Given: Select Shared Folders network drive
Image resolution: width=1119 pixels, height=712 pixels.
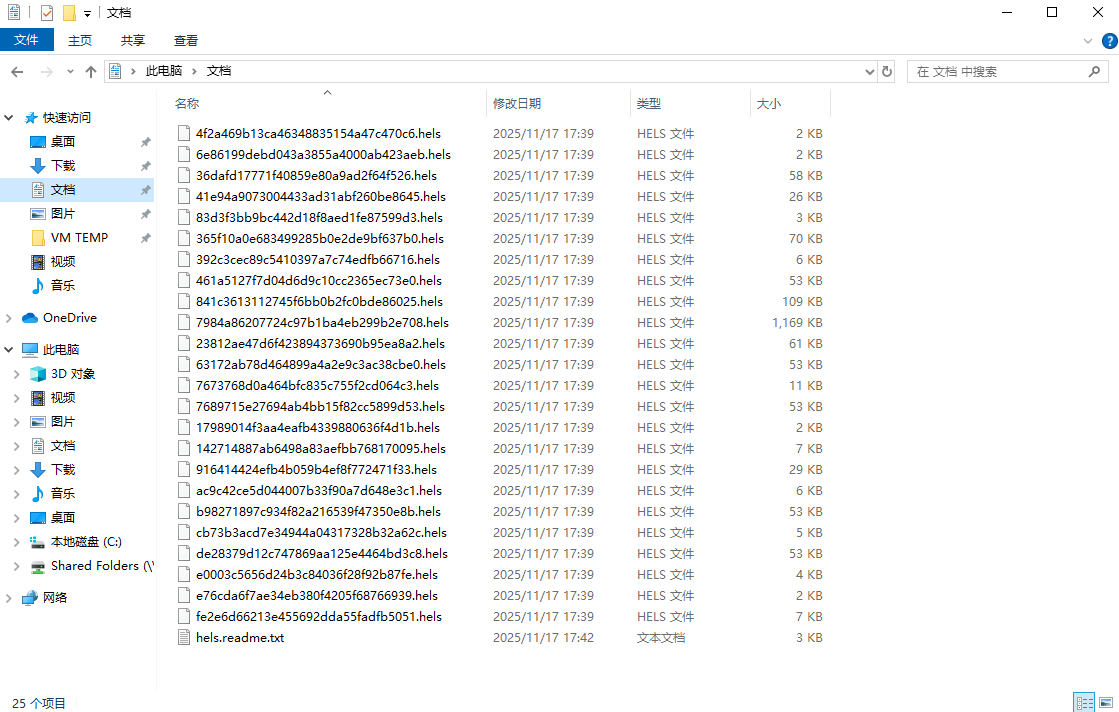Looking at the screenshot, I should click(x=101, y=566).
